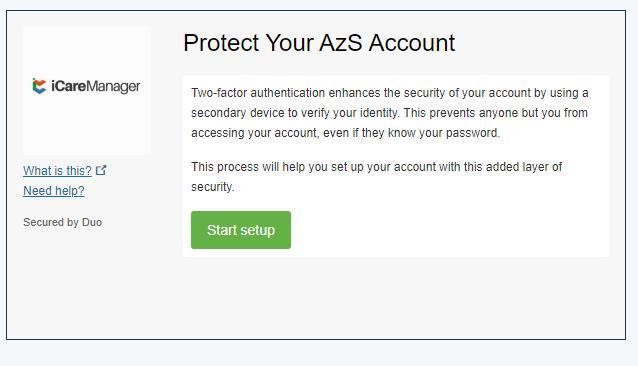The width and height of the screenshot is (638, 366).
Task: Click the 'This process will help you' paragraph
Action: (376, 176)
